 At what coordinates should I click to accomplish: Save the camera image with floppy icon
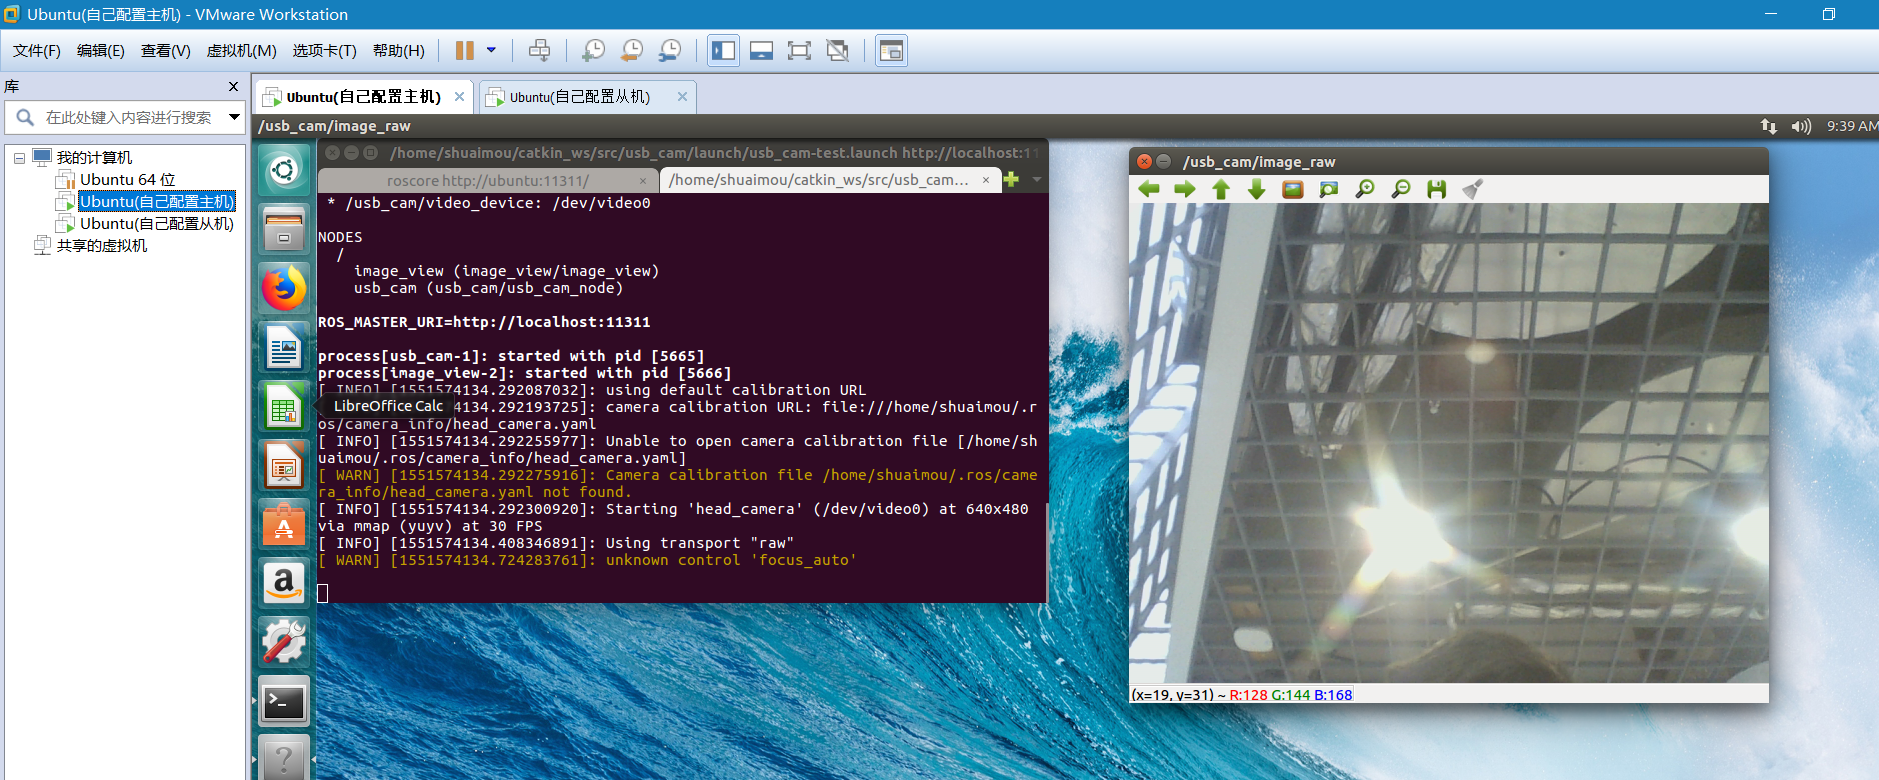click(1437, 189)
